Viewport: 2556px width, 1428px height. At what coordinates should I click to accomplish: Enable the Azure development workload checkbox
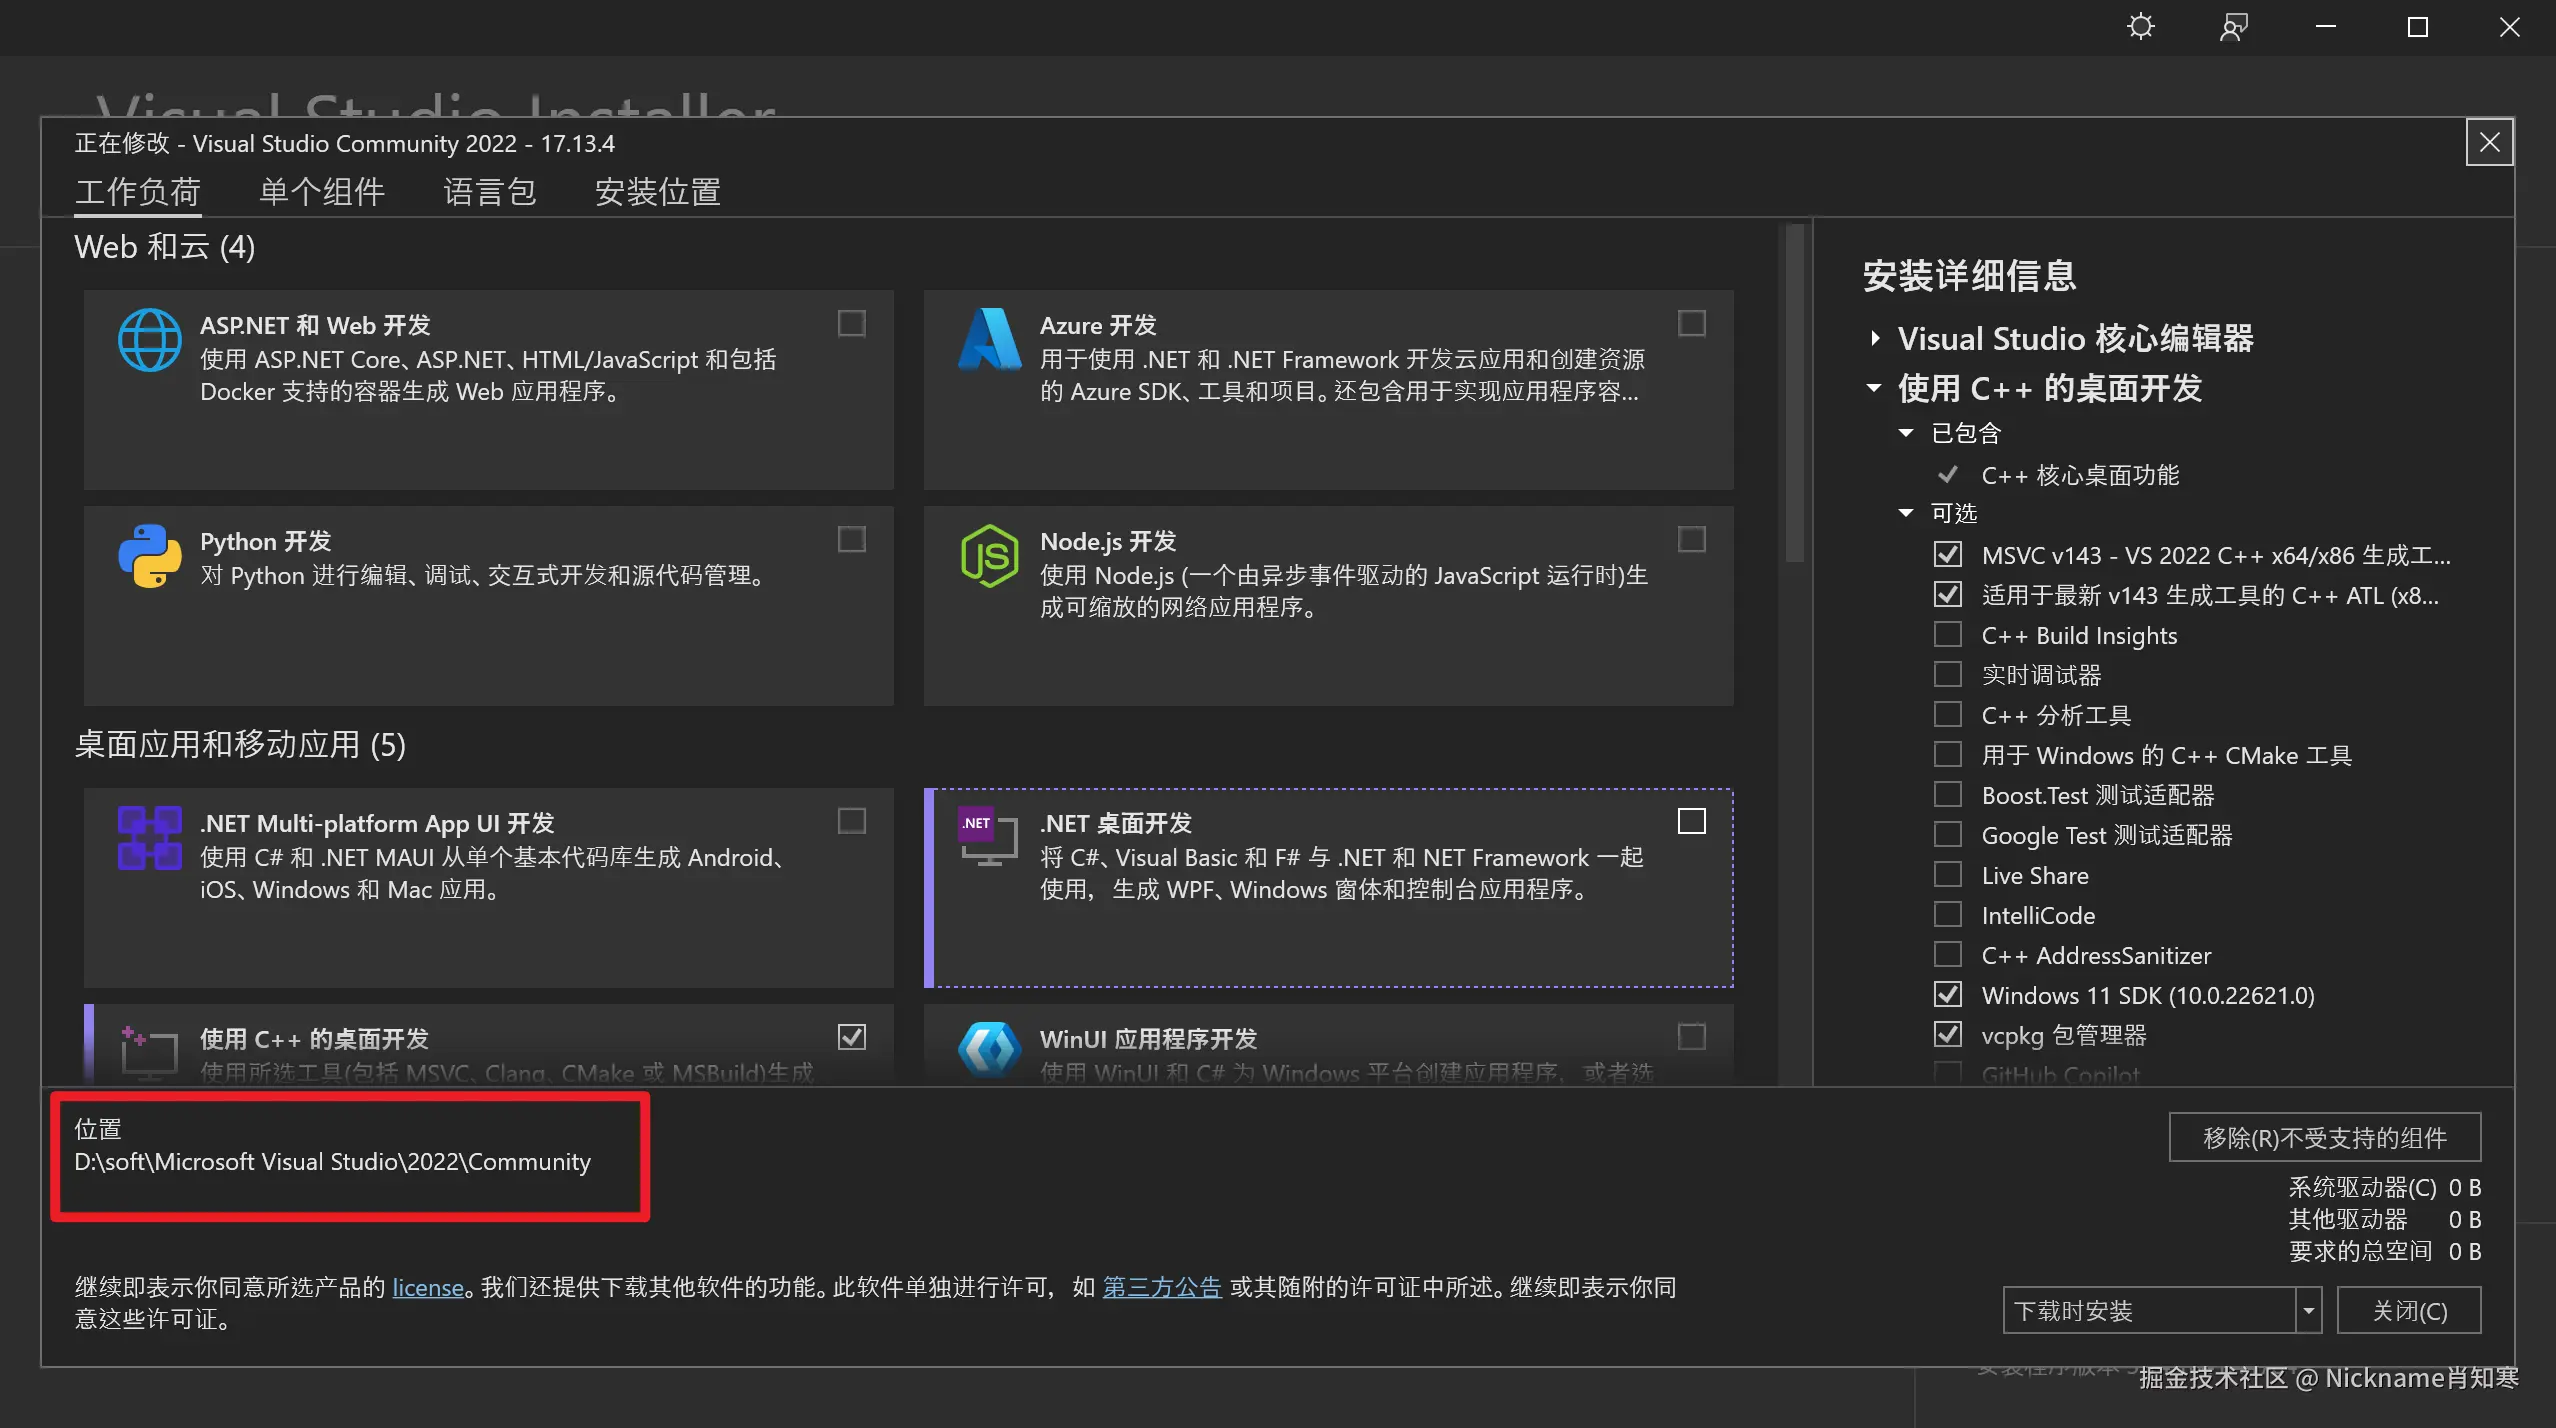[1692, 323]
